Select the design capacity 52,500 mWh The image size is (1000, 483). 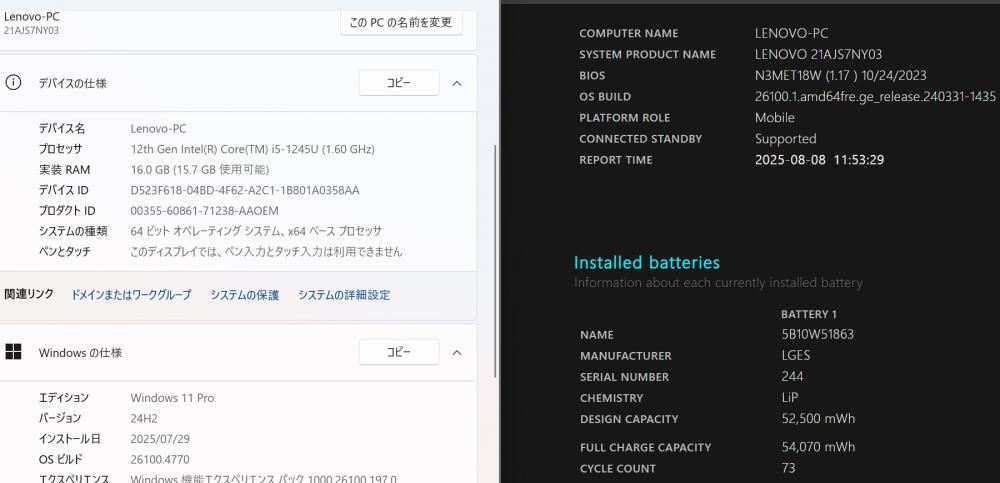[818, 419]
